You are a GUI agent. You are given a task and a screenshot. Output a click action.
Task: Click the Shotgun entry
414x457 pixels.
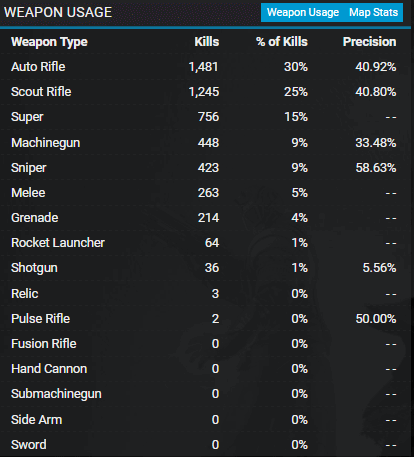pyautogui.click(x=34, y=268)
